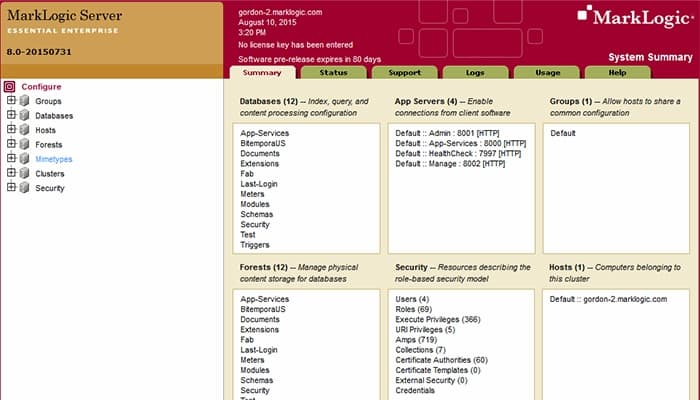Open the Databases (12) heading link
The image size is (700, 400).
pyautogui.click(x=268, y=101)
